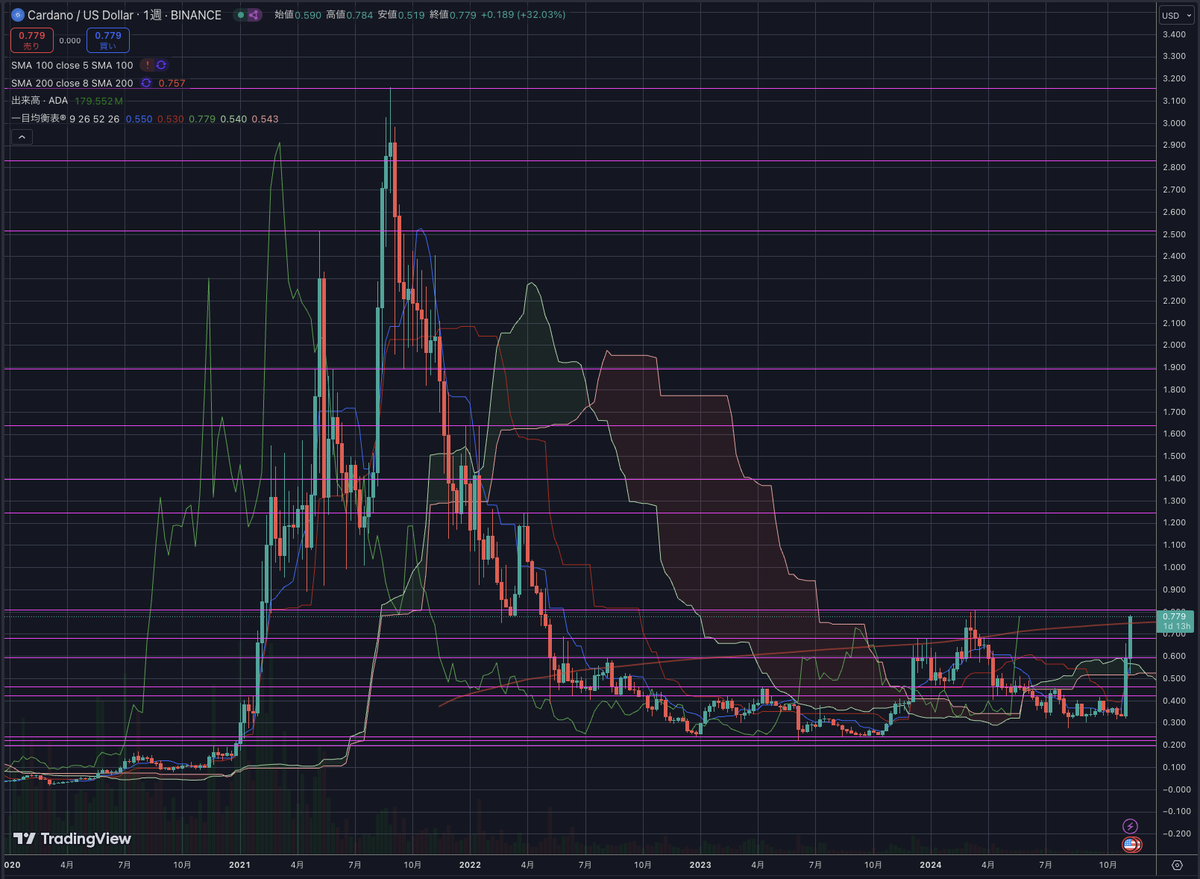Click the blue 0.550 Ichimoku value

pos(139,119)
